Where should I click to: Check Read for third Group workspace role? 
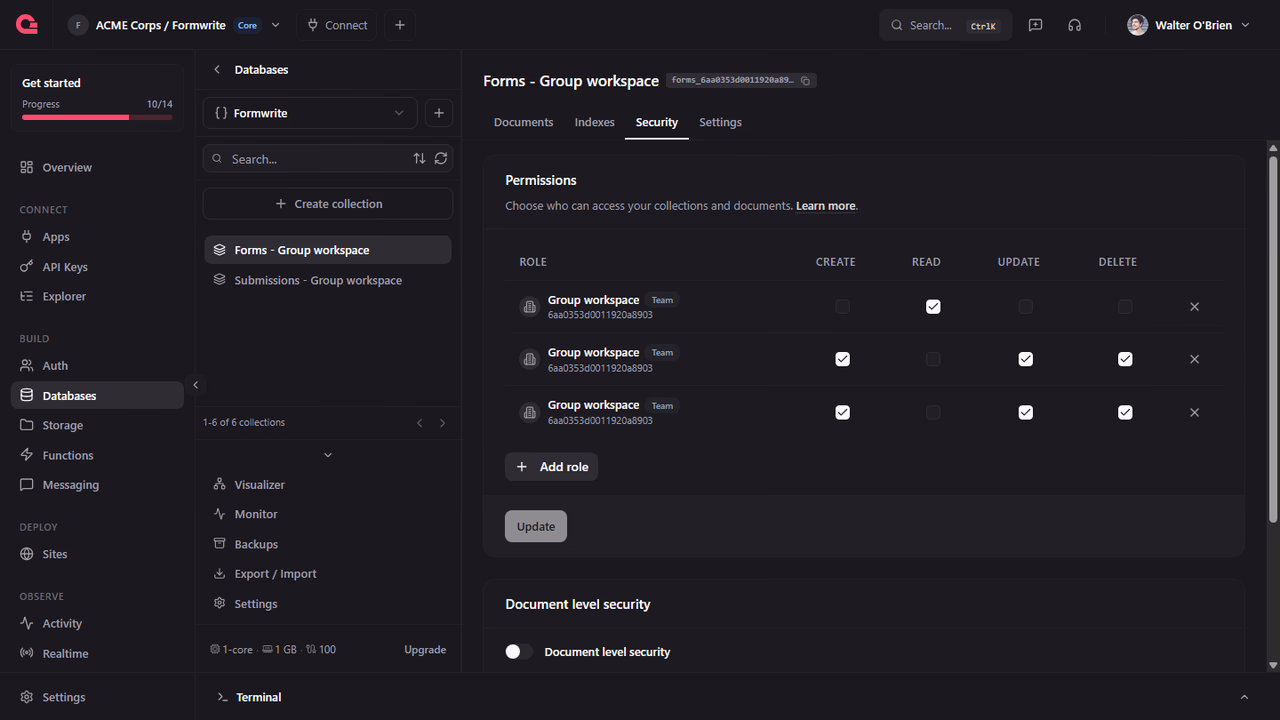[933, 412]
